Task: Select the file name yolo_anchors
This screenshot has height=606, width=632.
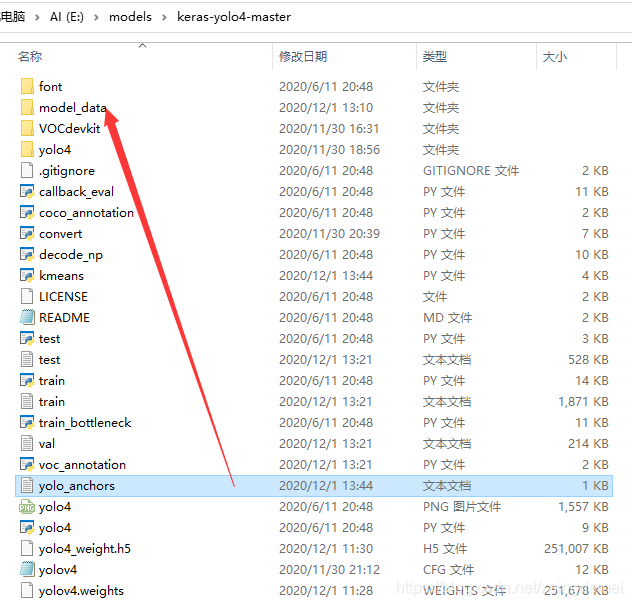Action: tap(77, 485)
